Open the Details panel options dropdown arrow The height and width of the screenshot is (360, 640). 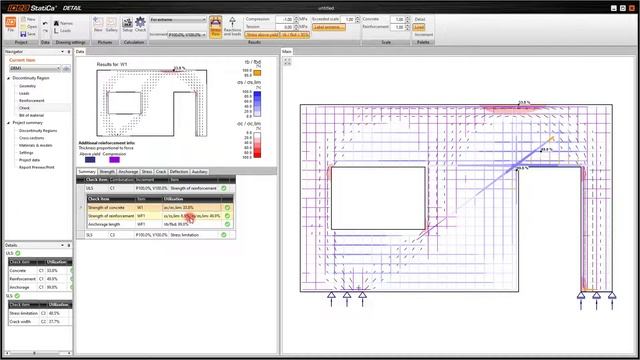[x=62, y=245]
